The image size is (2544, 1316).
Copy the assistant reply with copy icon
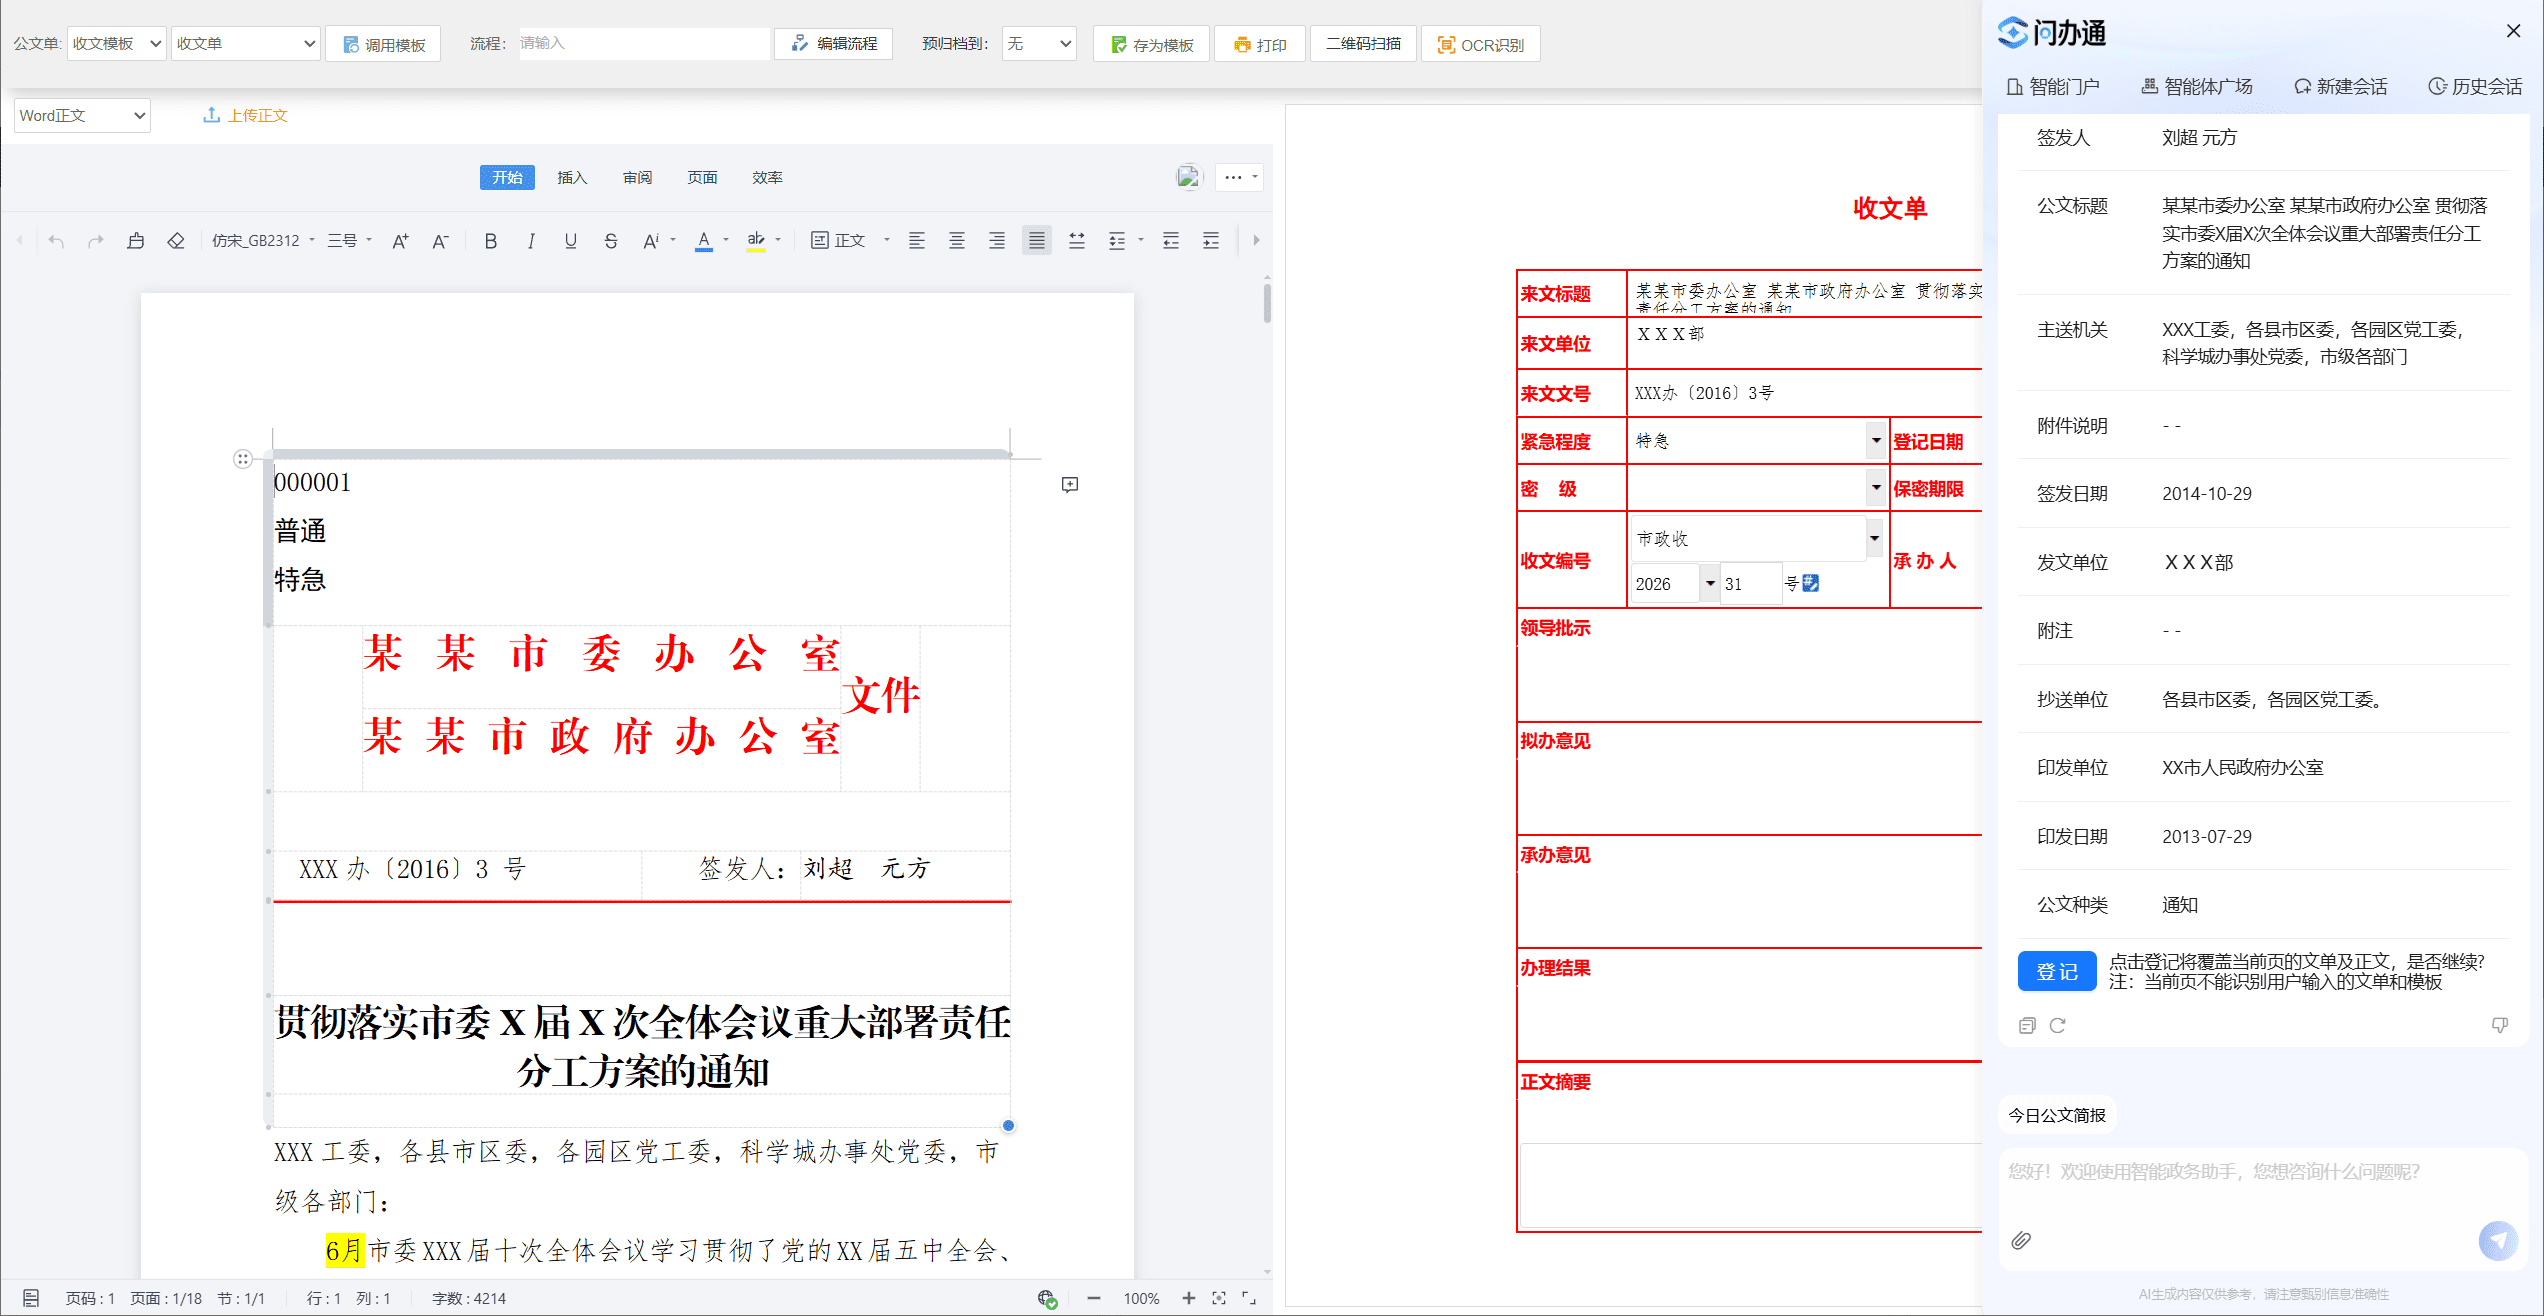2027,1025
